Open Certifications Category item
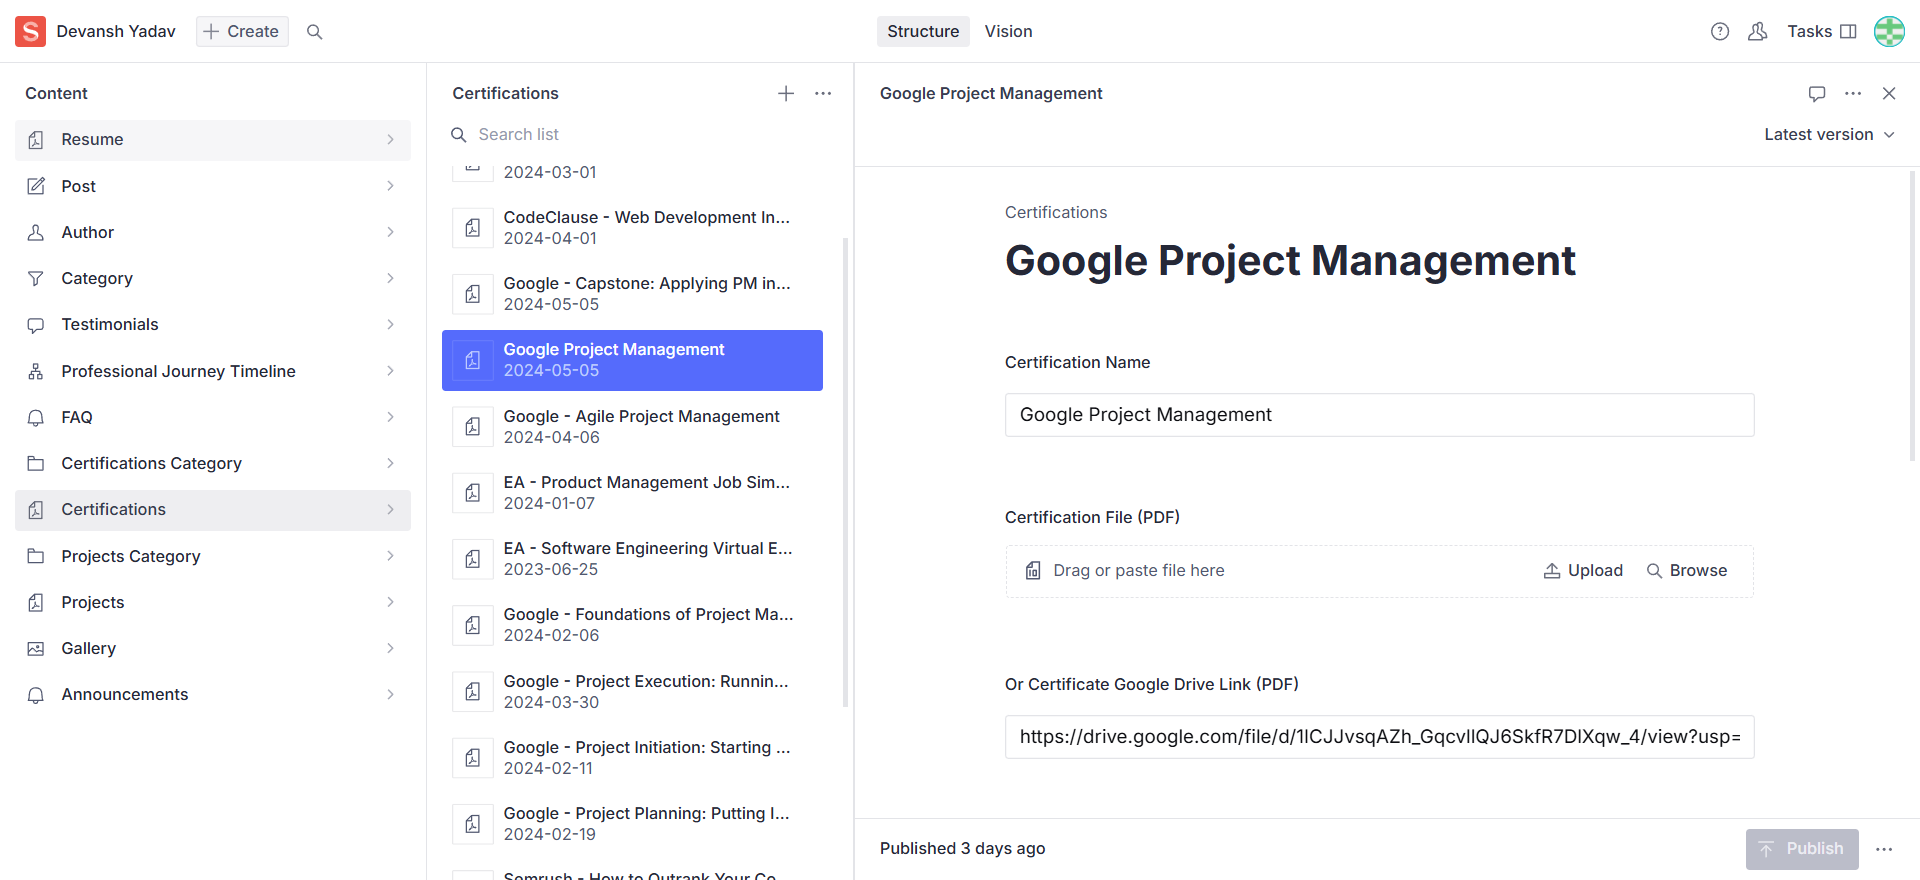The image size is (1920, 880). (213, 463)
